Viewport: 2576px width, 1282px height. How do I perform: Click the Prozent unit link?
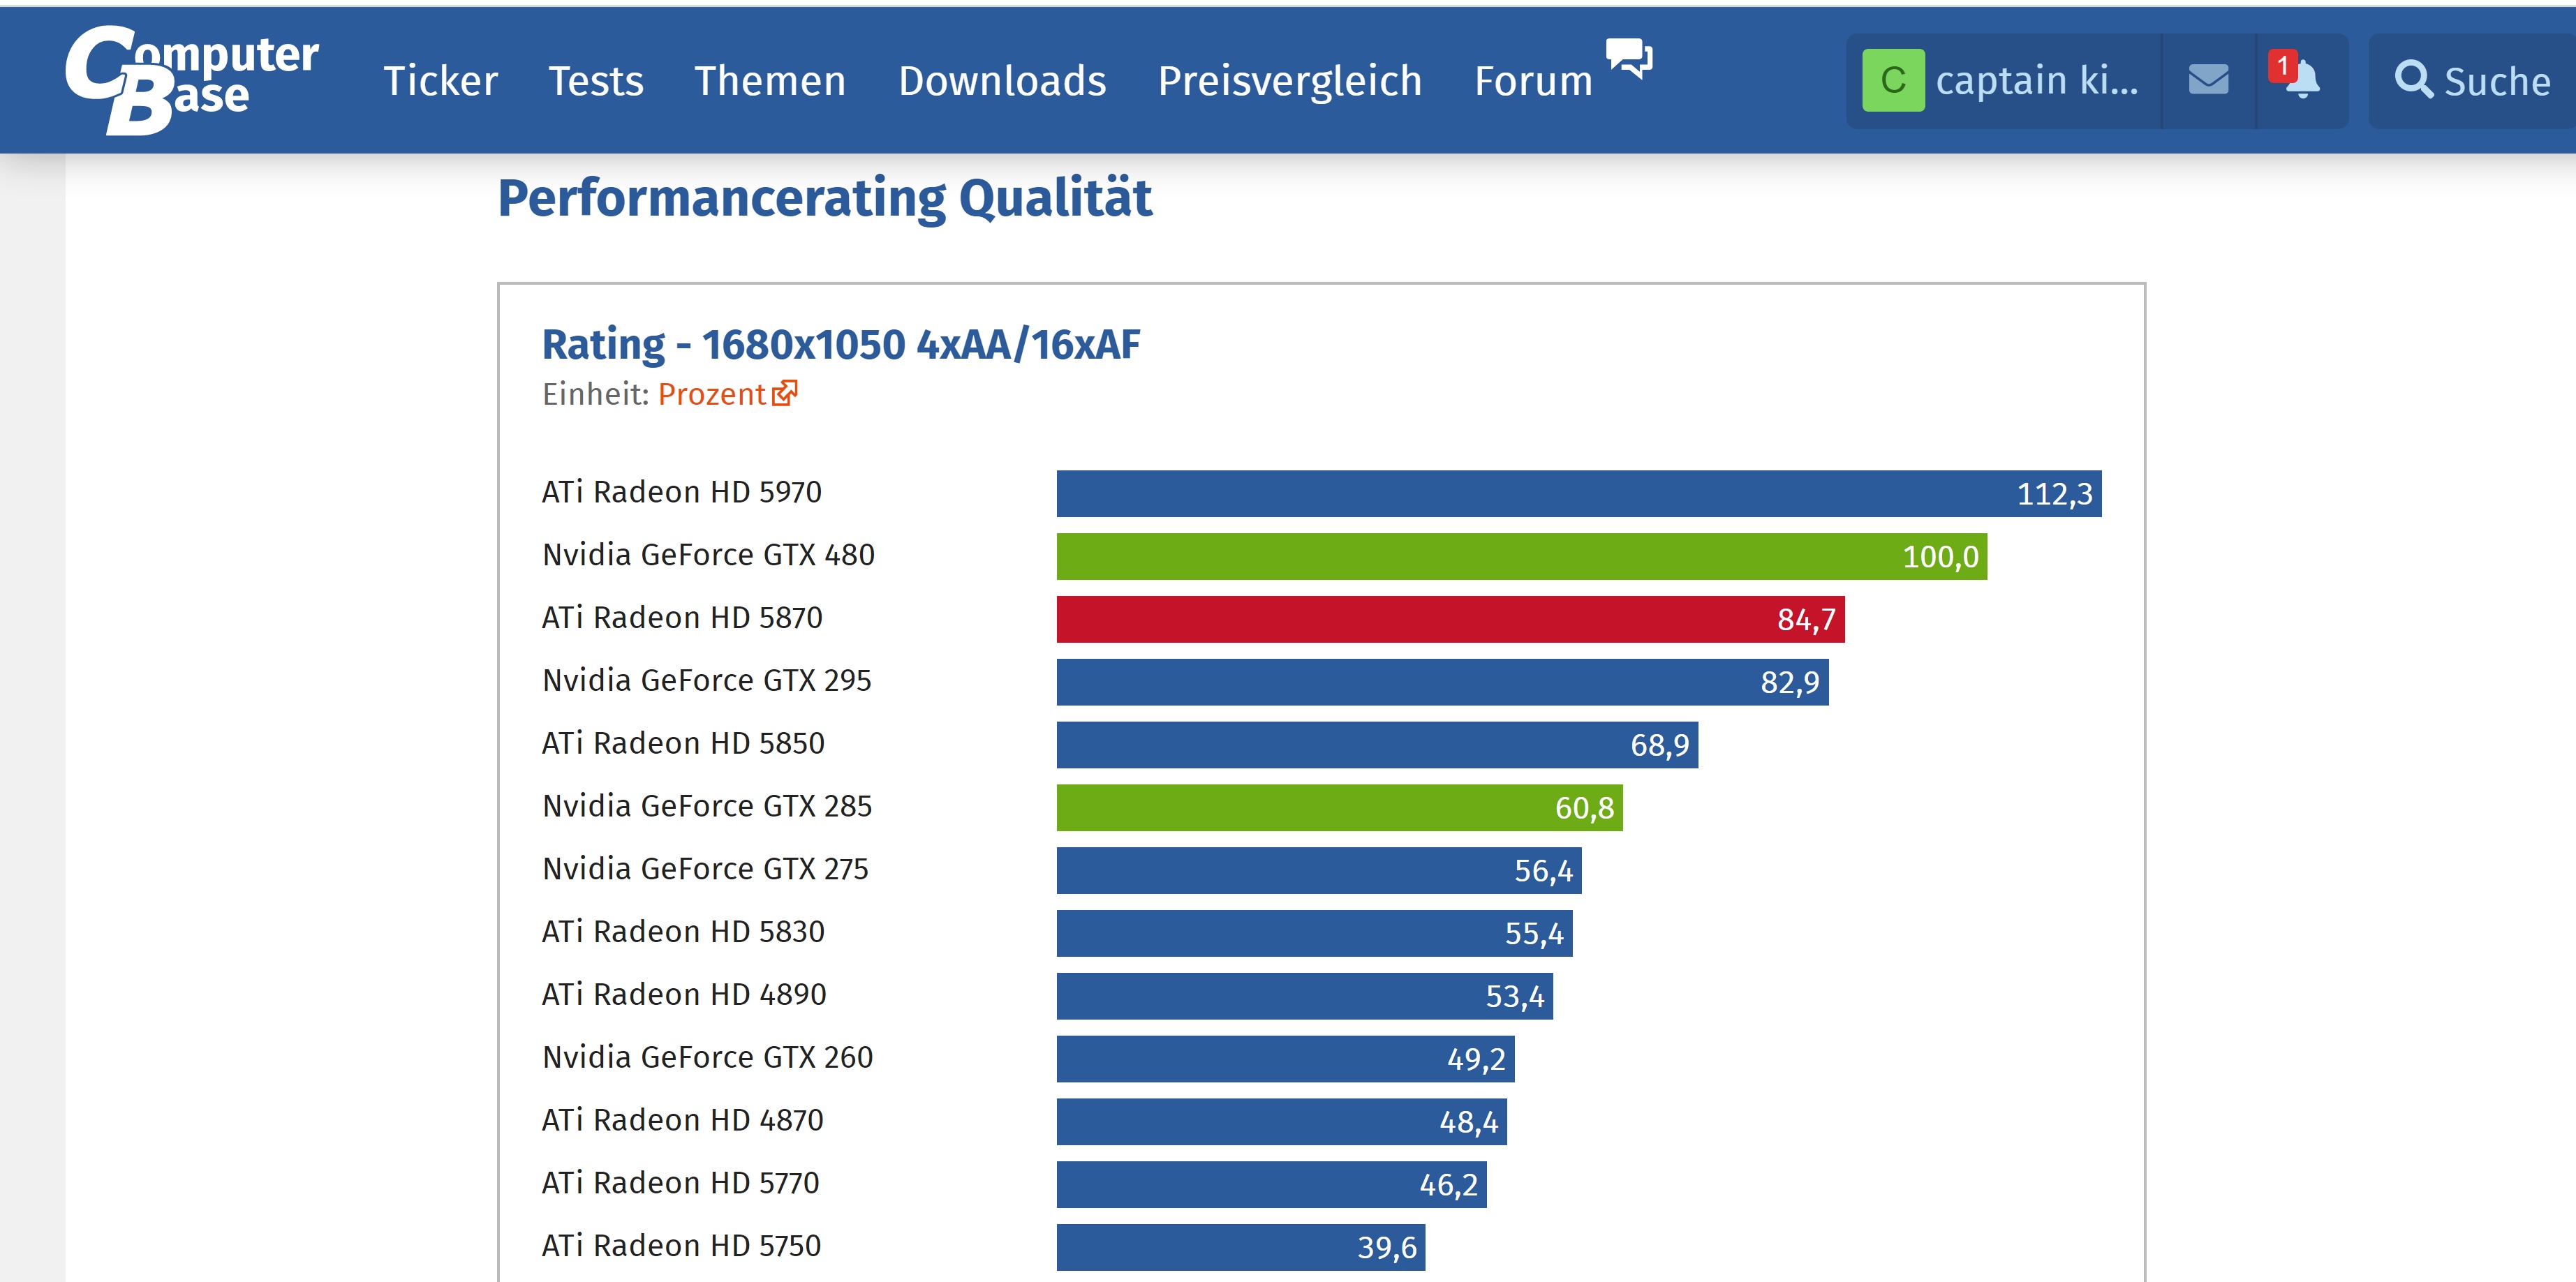coord(711,394)
